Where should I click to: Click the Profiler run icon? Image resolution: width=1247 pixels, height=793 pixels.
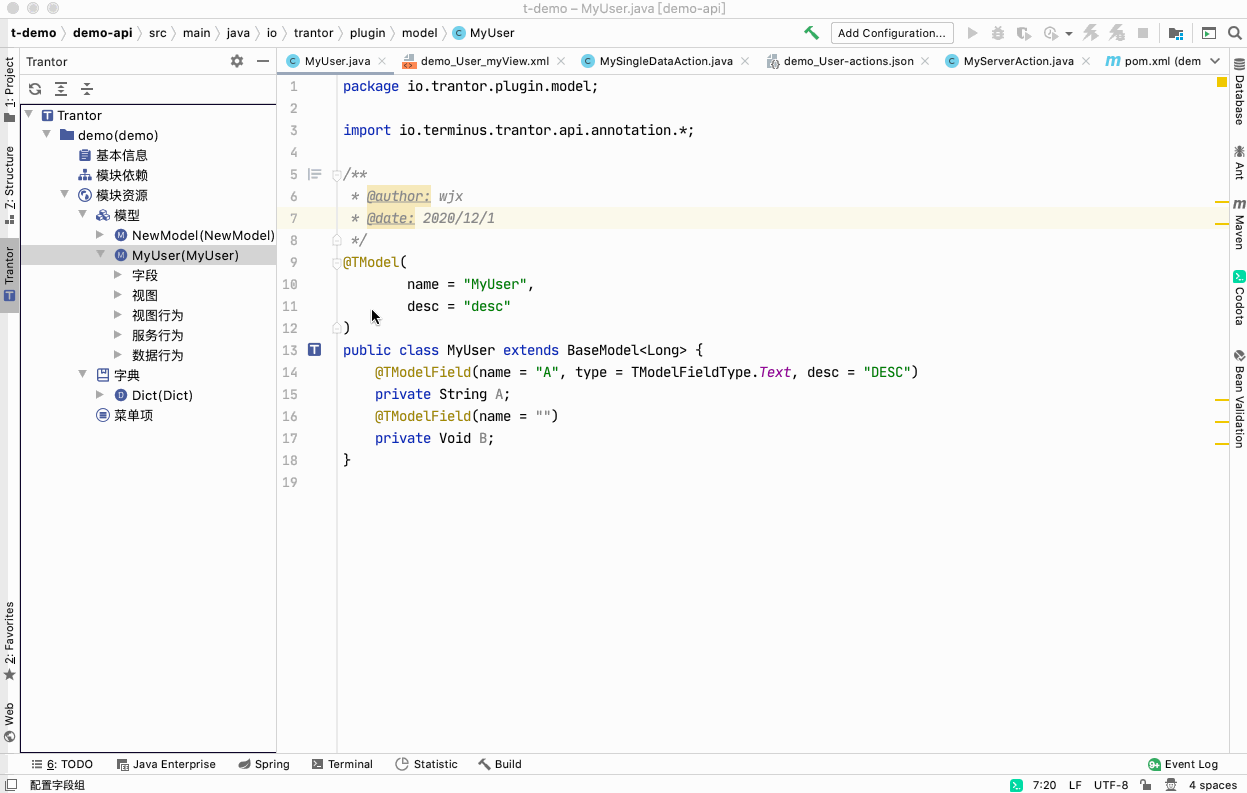(x=1050, y=33)
